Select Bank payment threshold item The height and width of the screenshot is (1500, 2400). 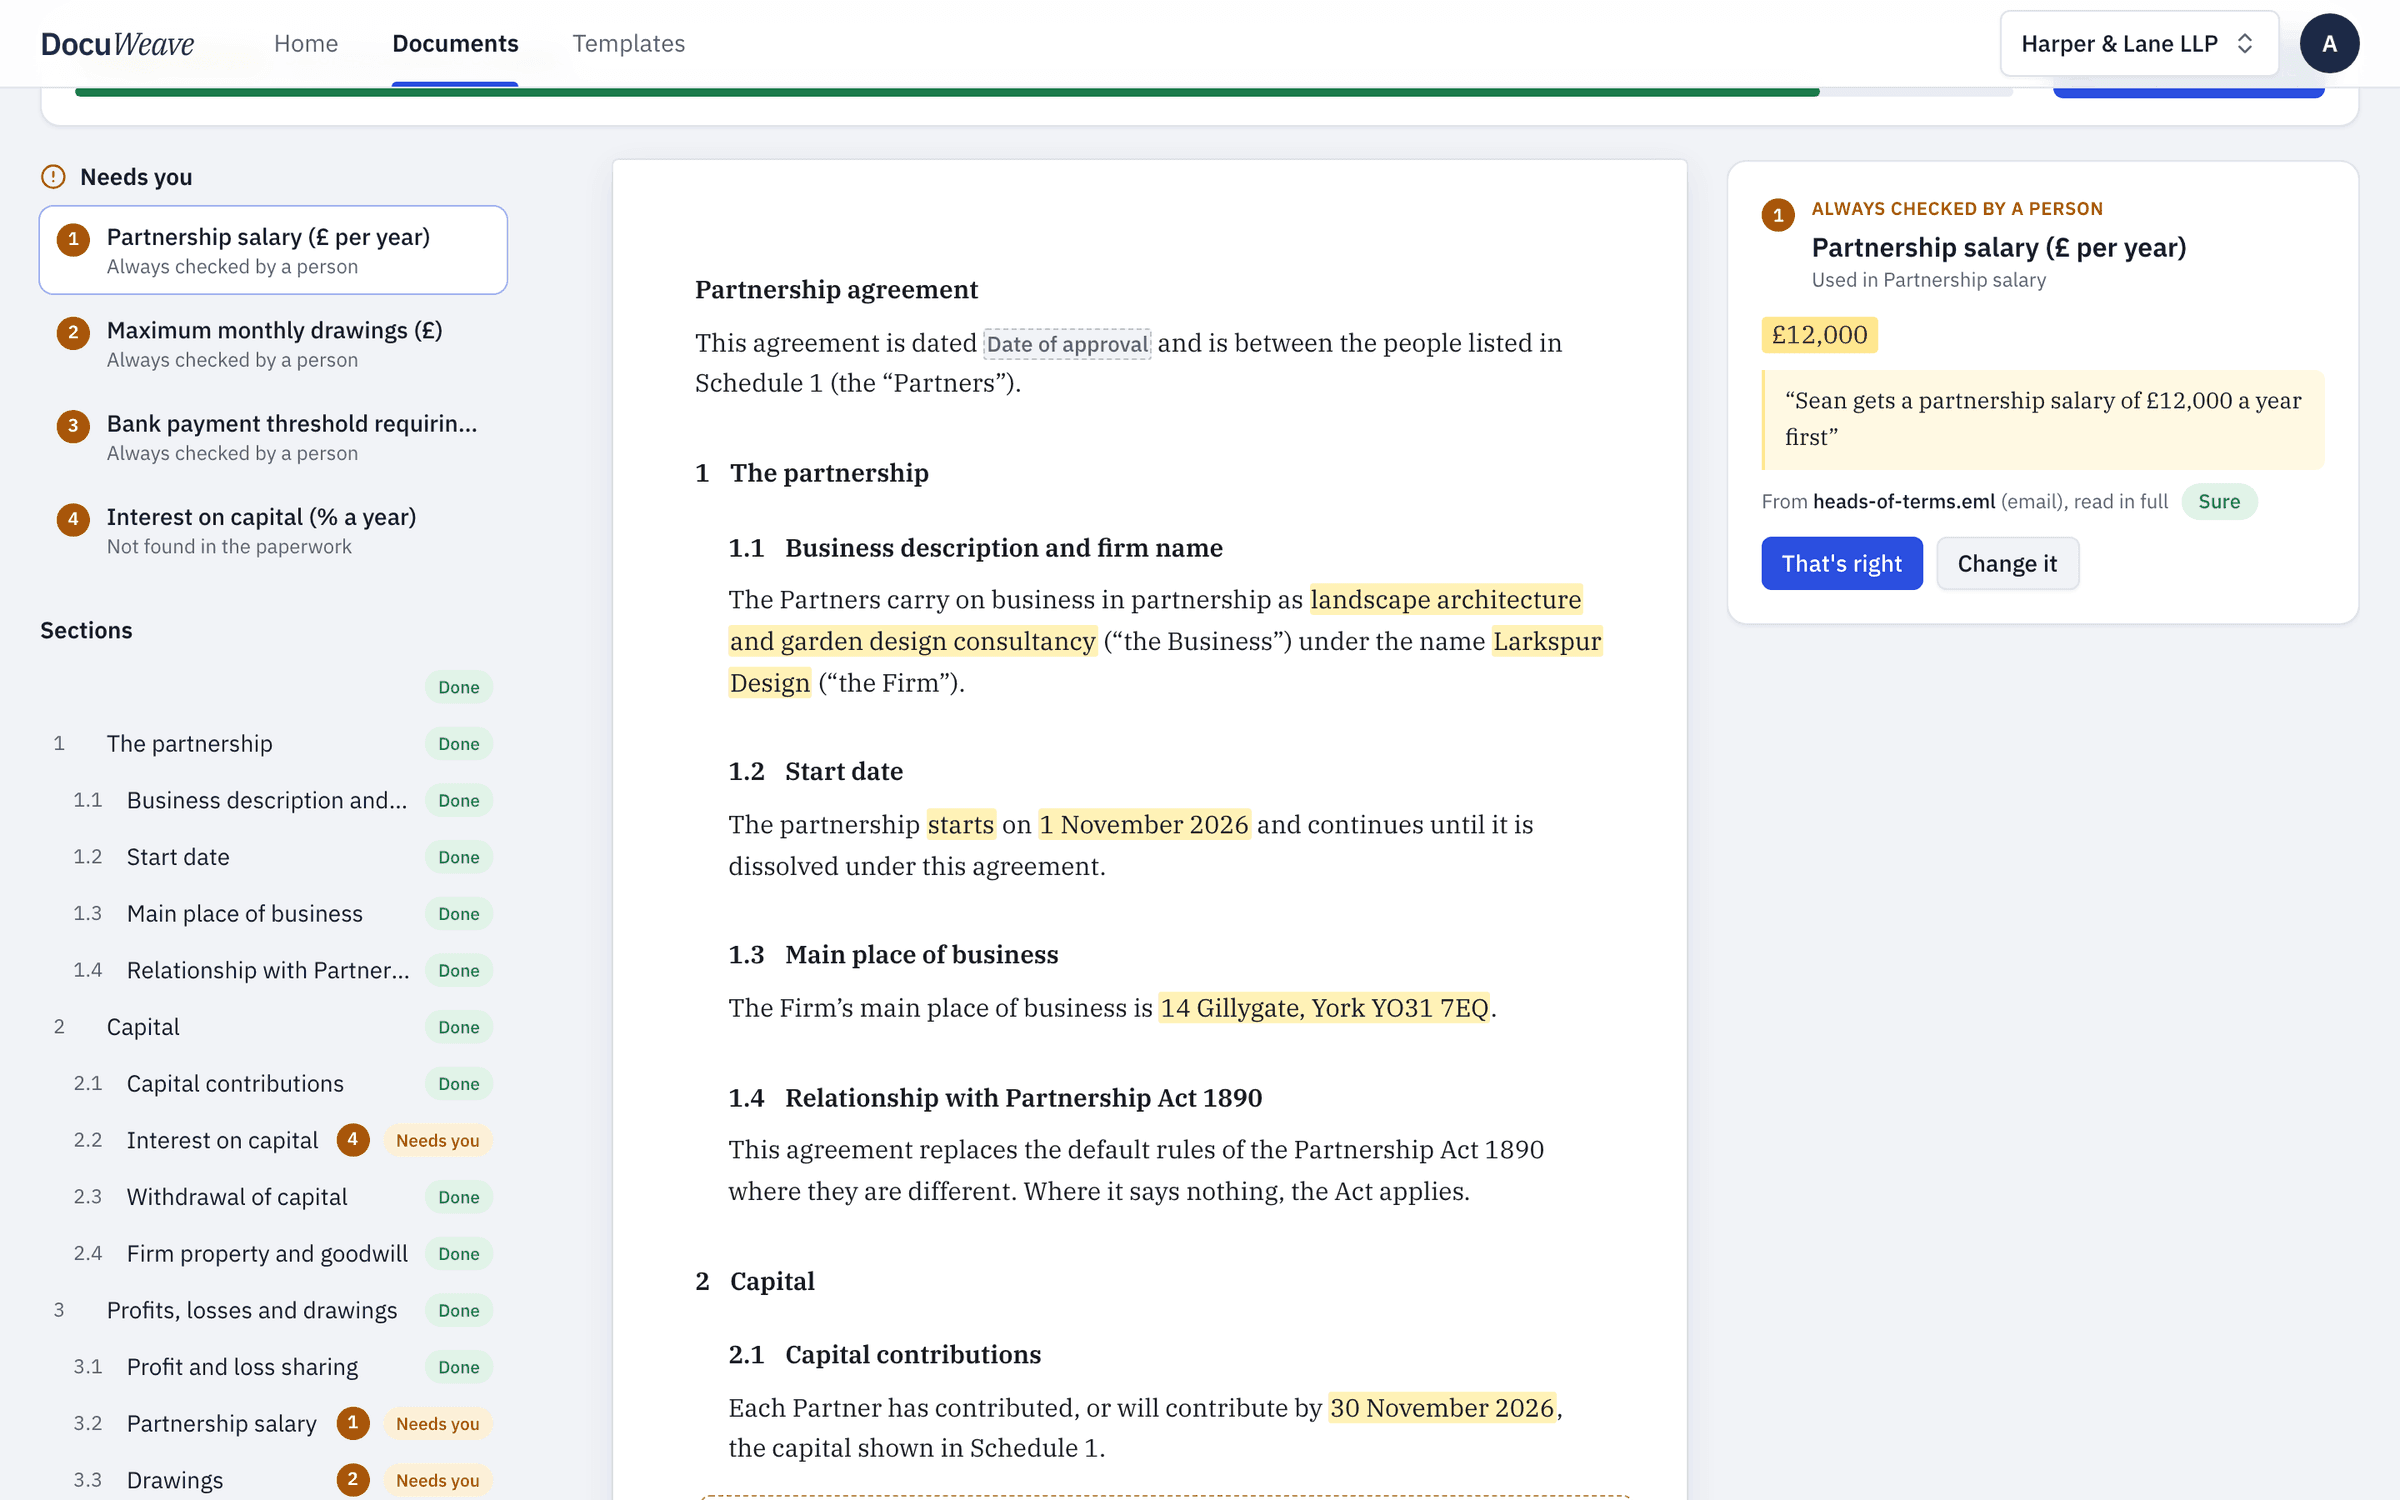(273, 437)
